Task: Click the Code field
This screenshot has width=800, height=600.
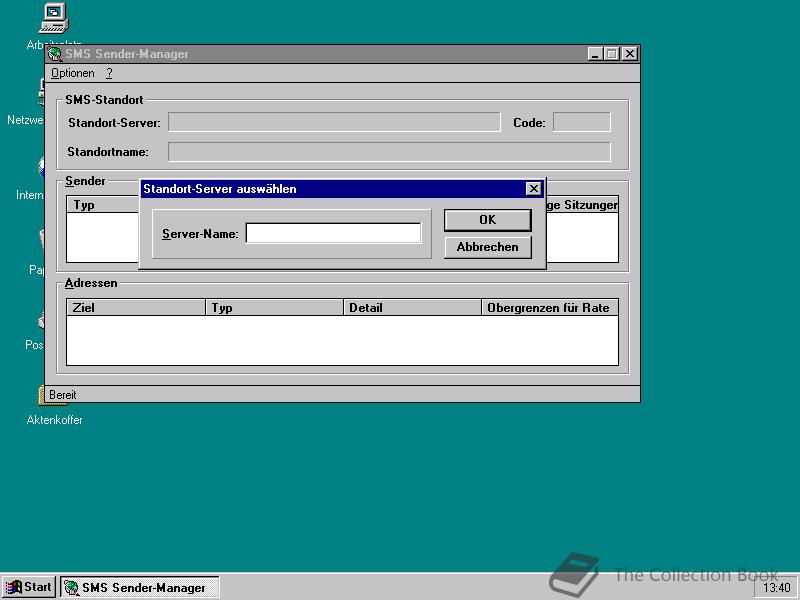Action: (582, 122)
